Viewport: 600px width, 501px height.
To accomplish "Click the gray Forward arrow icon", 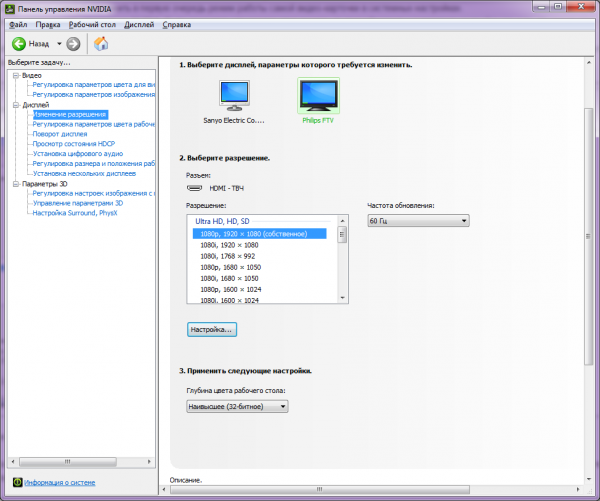I will [73, 44].
